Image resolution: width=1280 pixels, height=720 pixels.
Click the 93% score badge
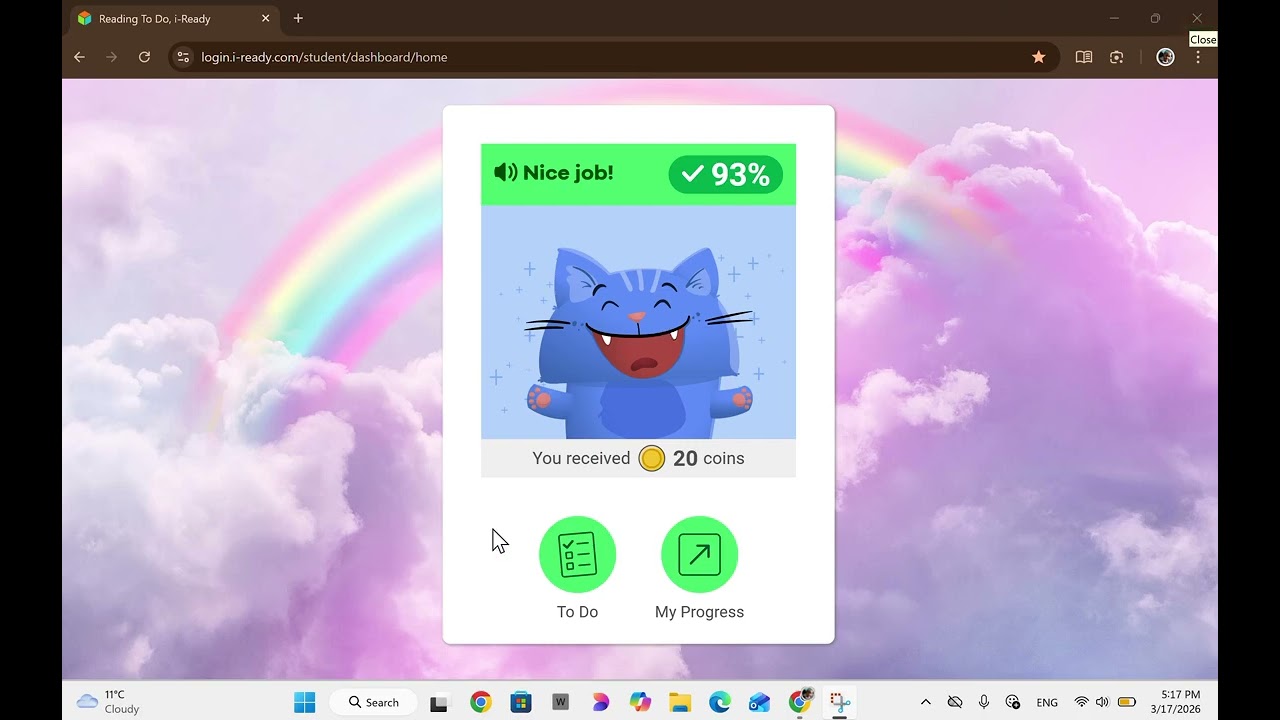coord(726,175)
